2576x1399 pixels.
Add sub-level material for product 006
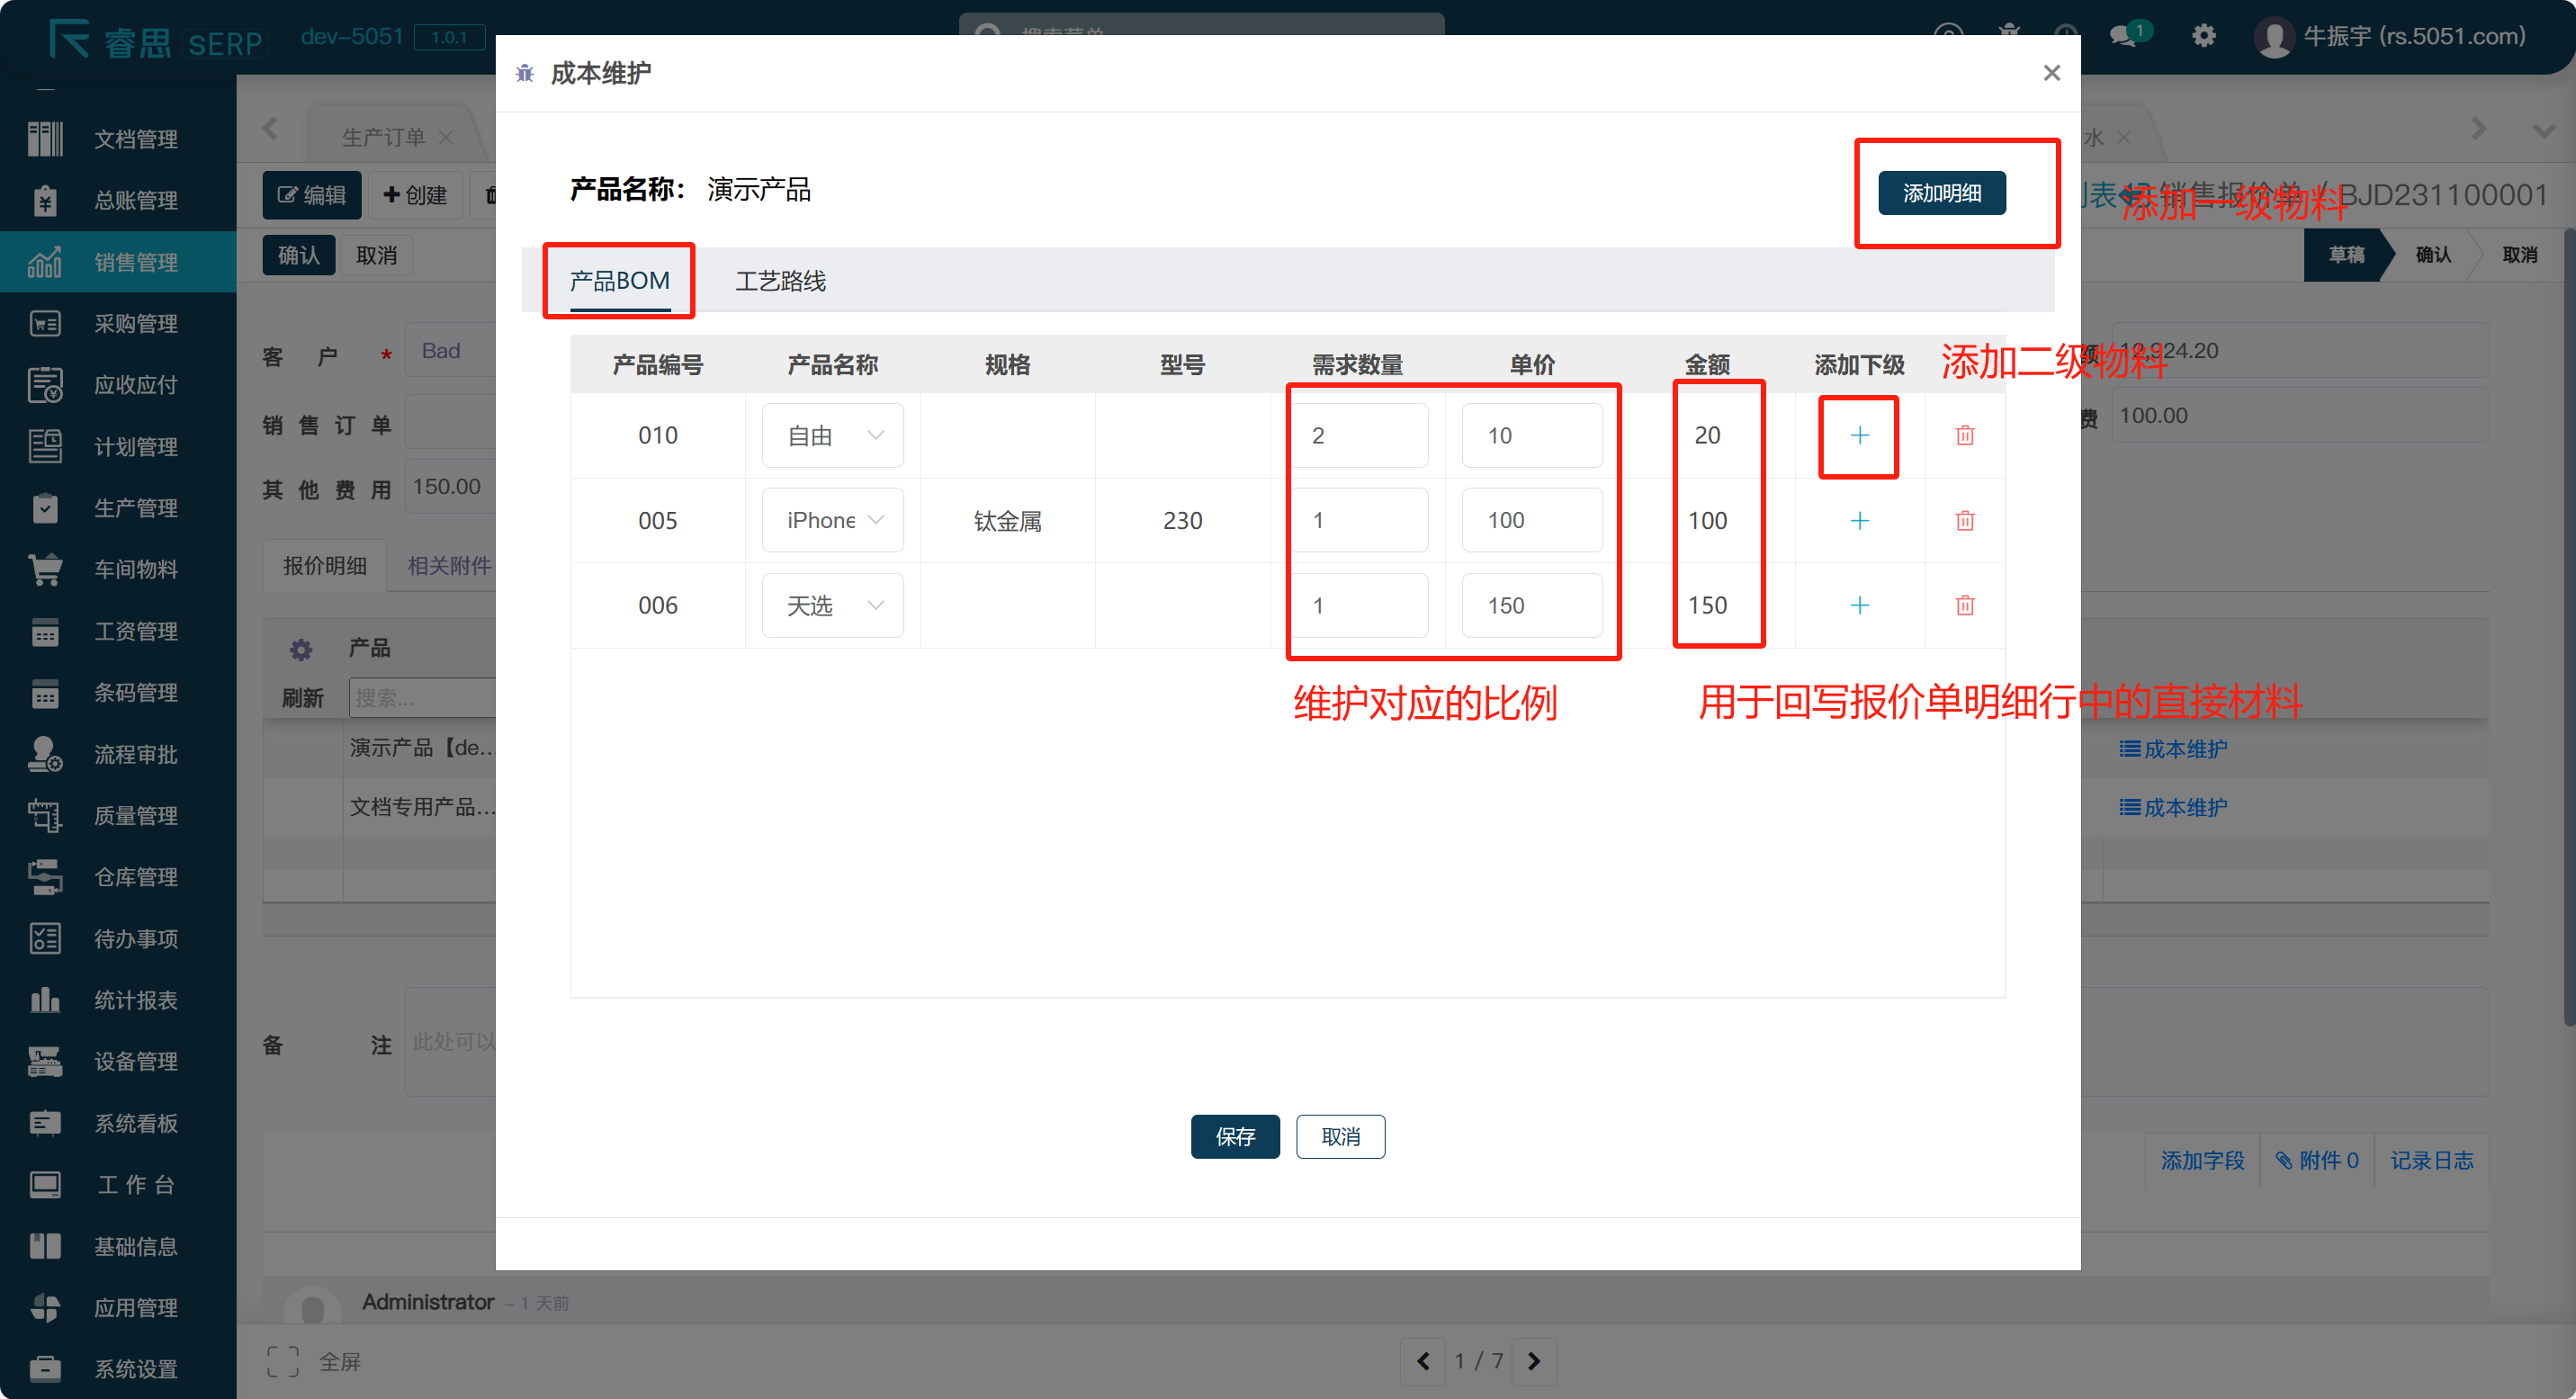click(1858, 605)
